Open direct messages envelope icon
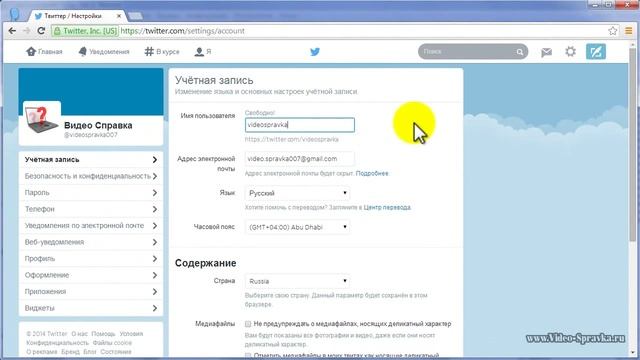The width and height of the screenshot is (640, 360). tap(546, 52)
